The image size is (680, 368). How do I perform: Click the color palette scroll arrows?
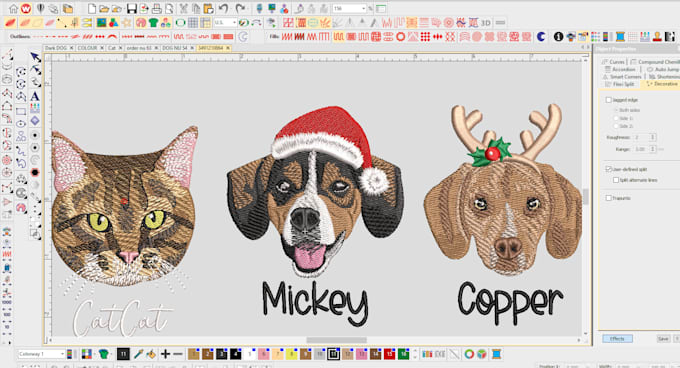point(415,354)
